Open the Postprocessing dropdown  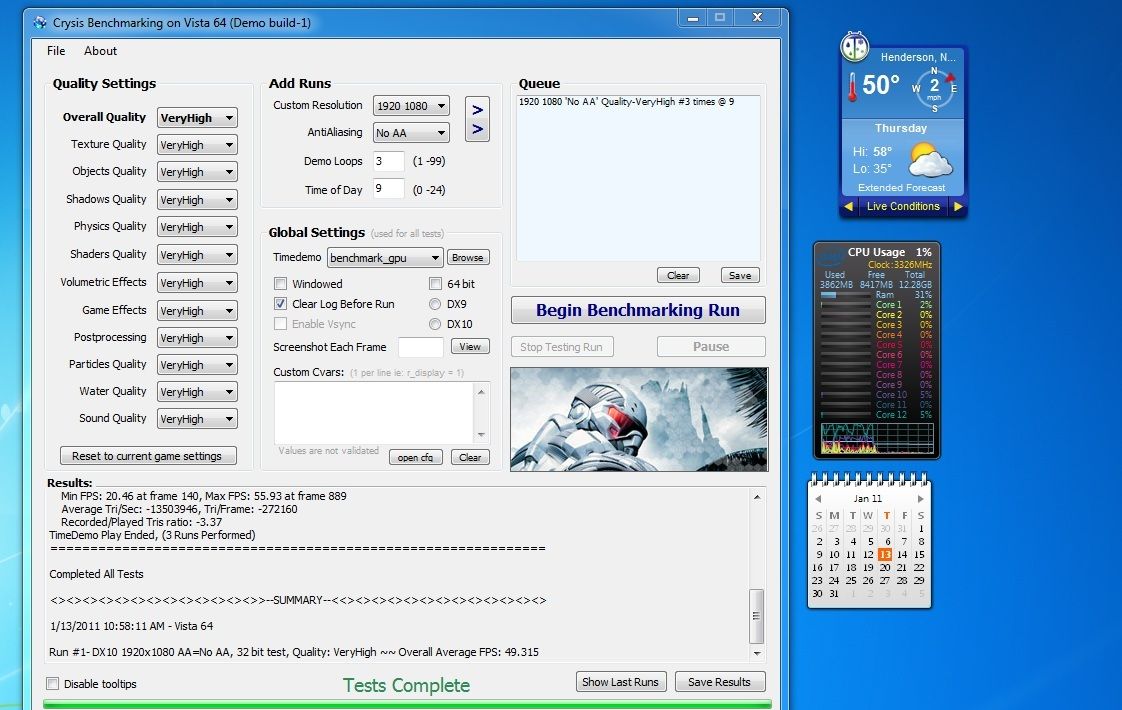[x=197, y=338]
